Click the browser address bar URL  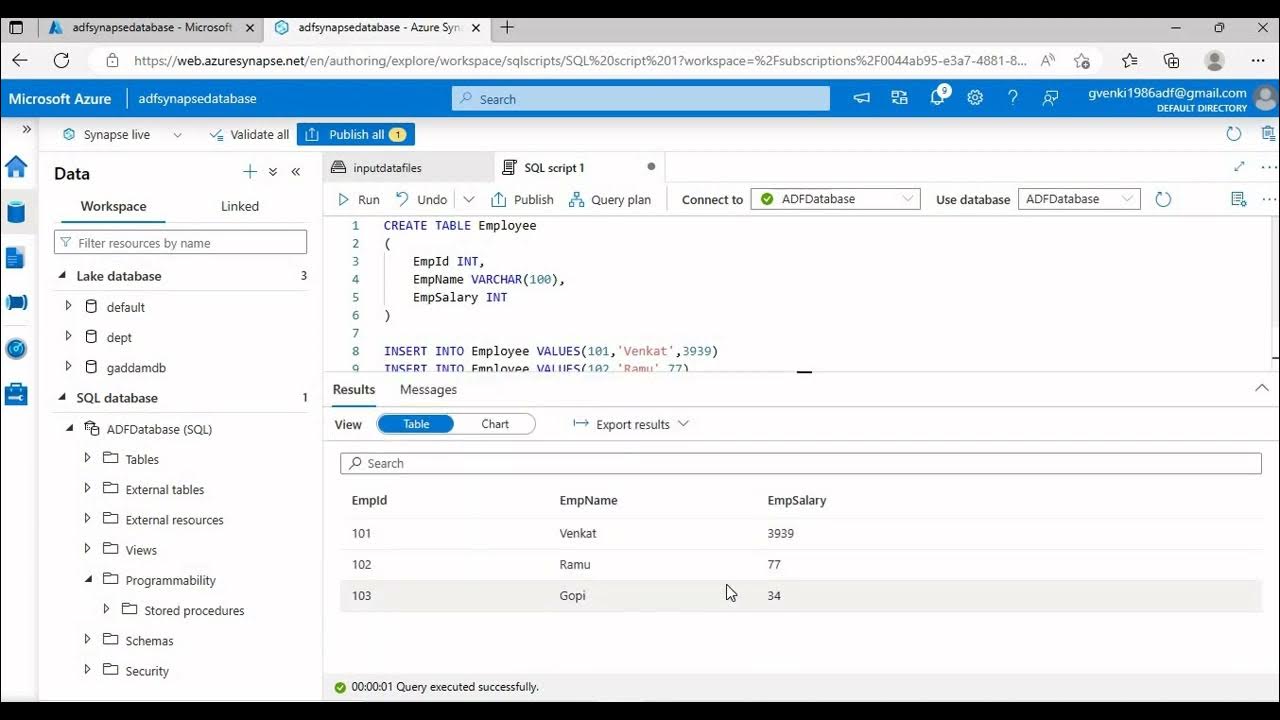[580, 61]
